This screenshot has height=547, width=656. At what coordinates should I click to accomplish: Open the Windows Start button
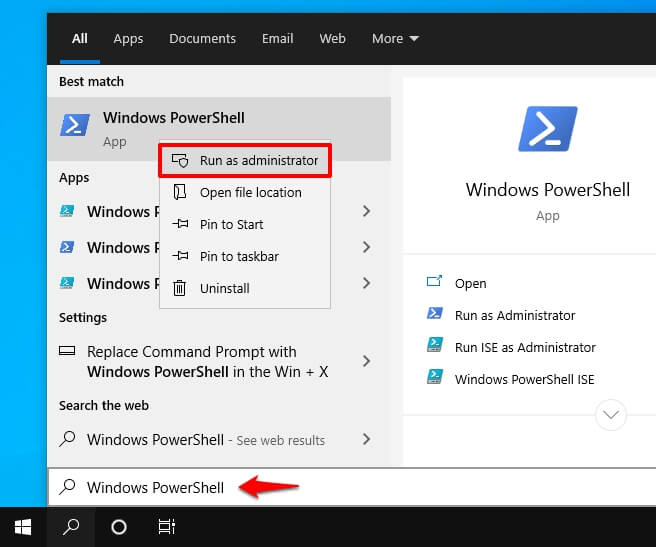pyautogui.click(x=23, y=527)
